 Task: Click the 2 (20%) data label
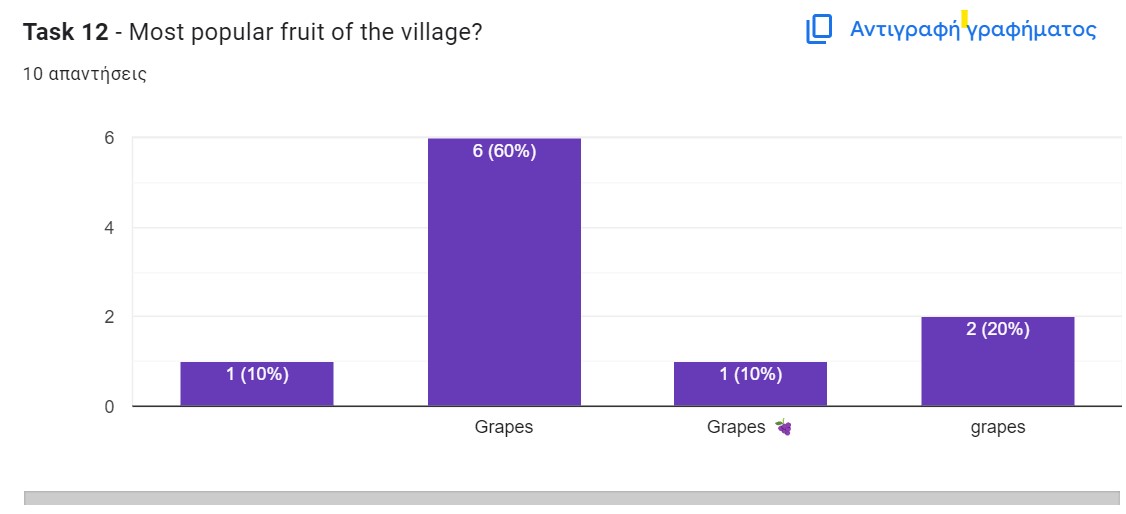[997, 329]
